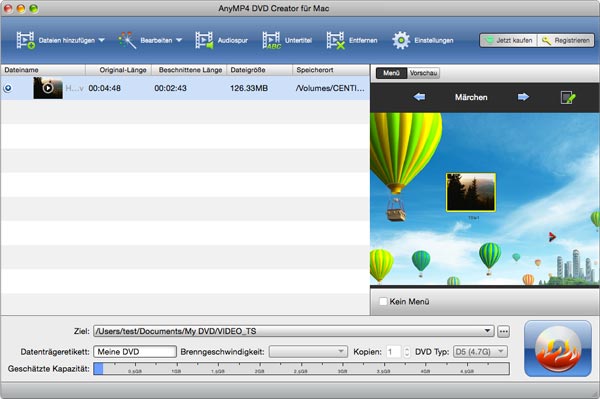600x399 pixels.
Task: Expand the Bearbeiten dropdown arrow
Action: click(x=179, y=40)
